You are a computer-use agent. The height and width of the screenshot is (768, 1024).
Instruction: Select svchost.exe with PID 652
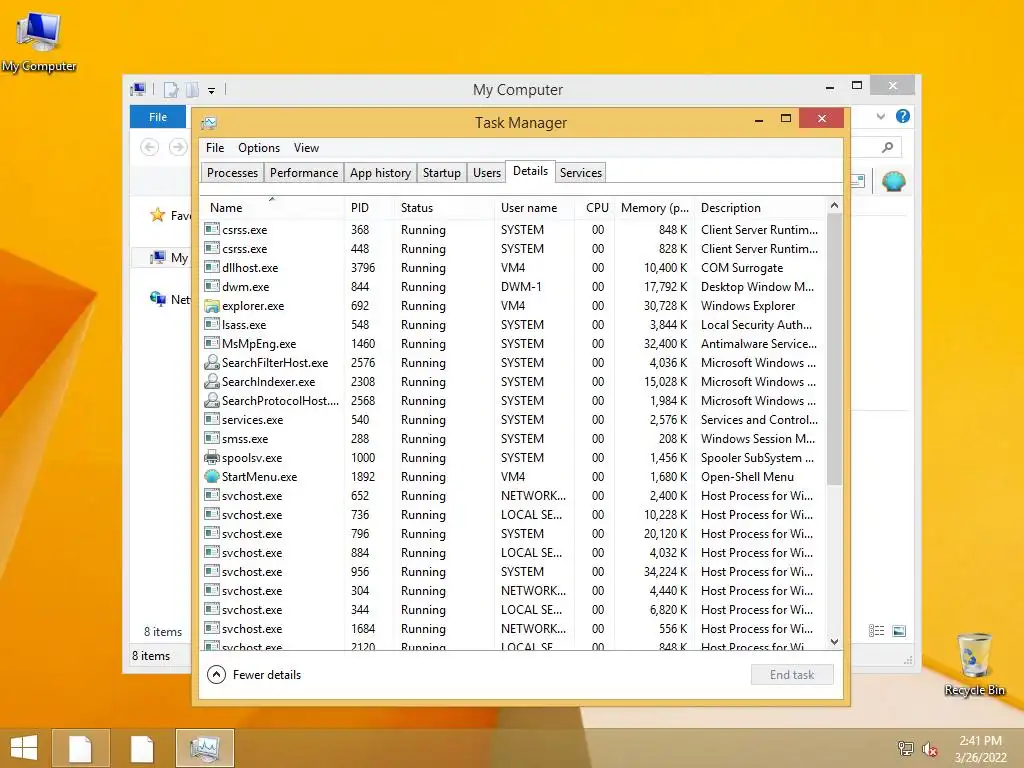coord(513,496)
